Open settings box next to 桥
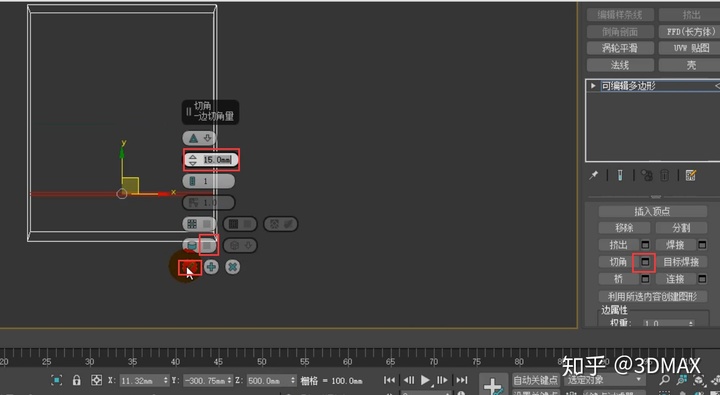 tap(645, 279)
